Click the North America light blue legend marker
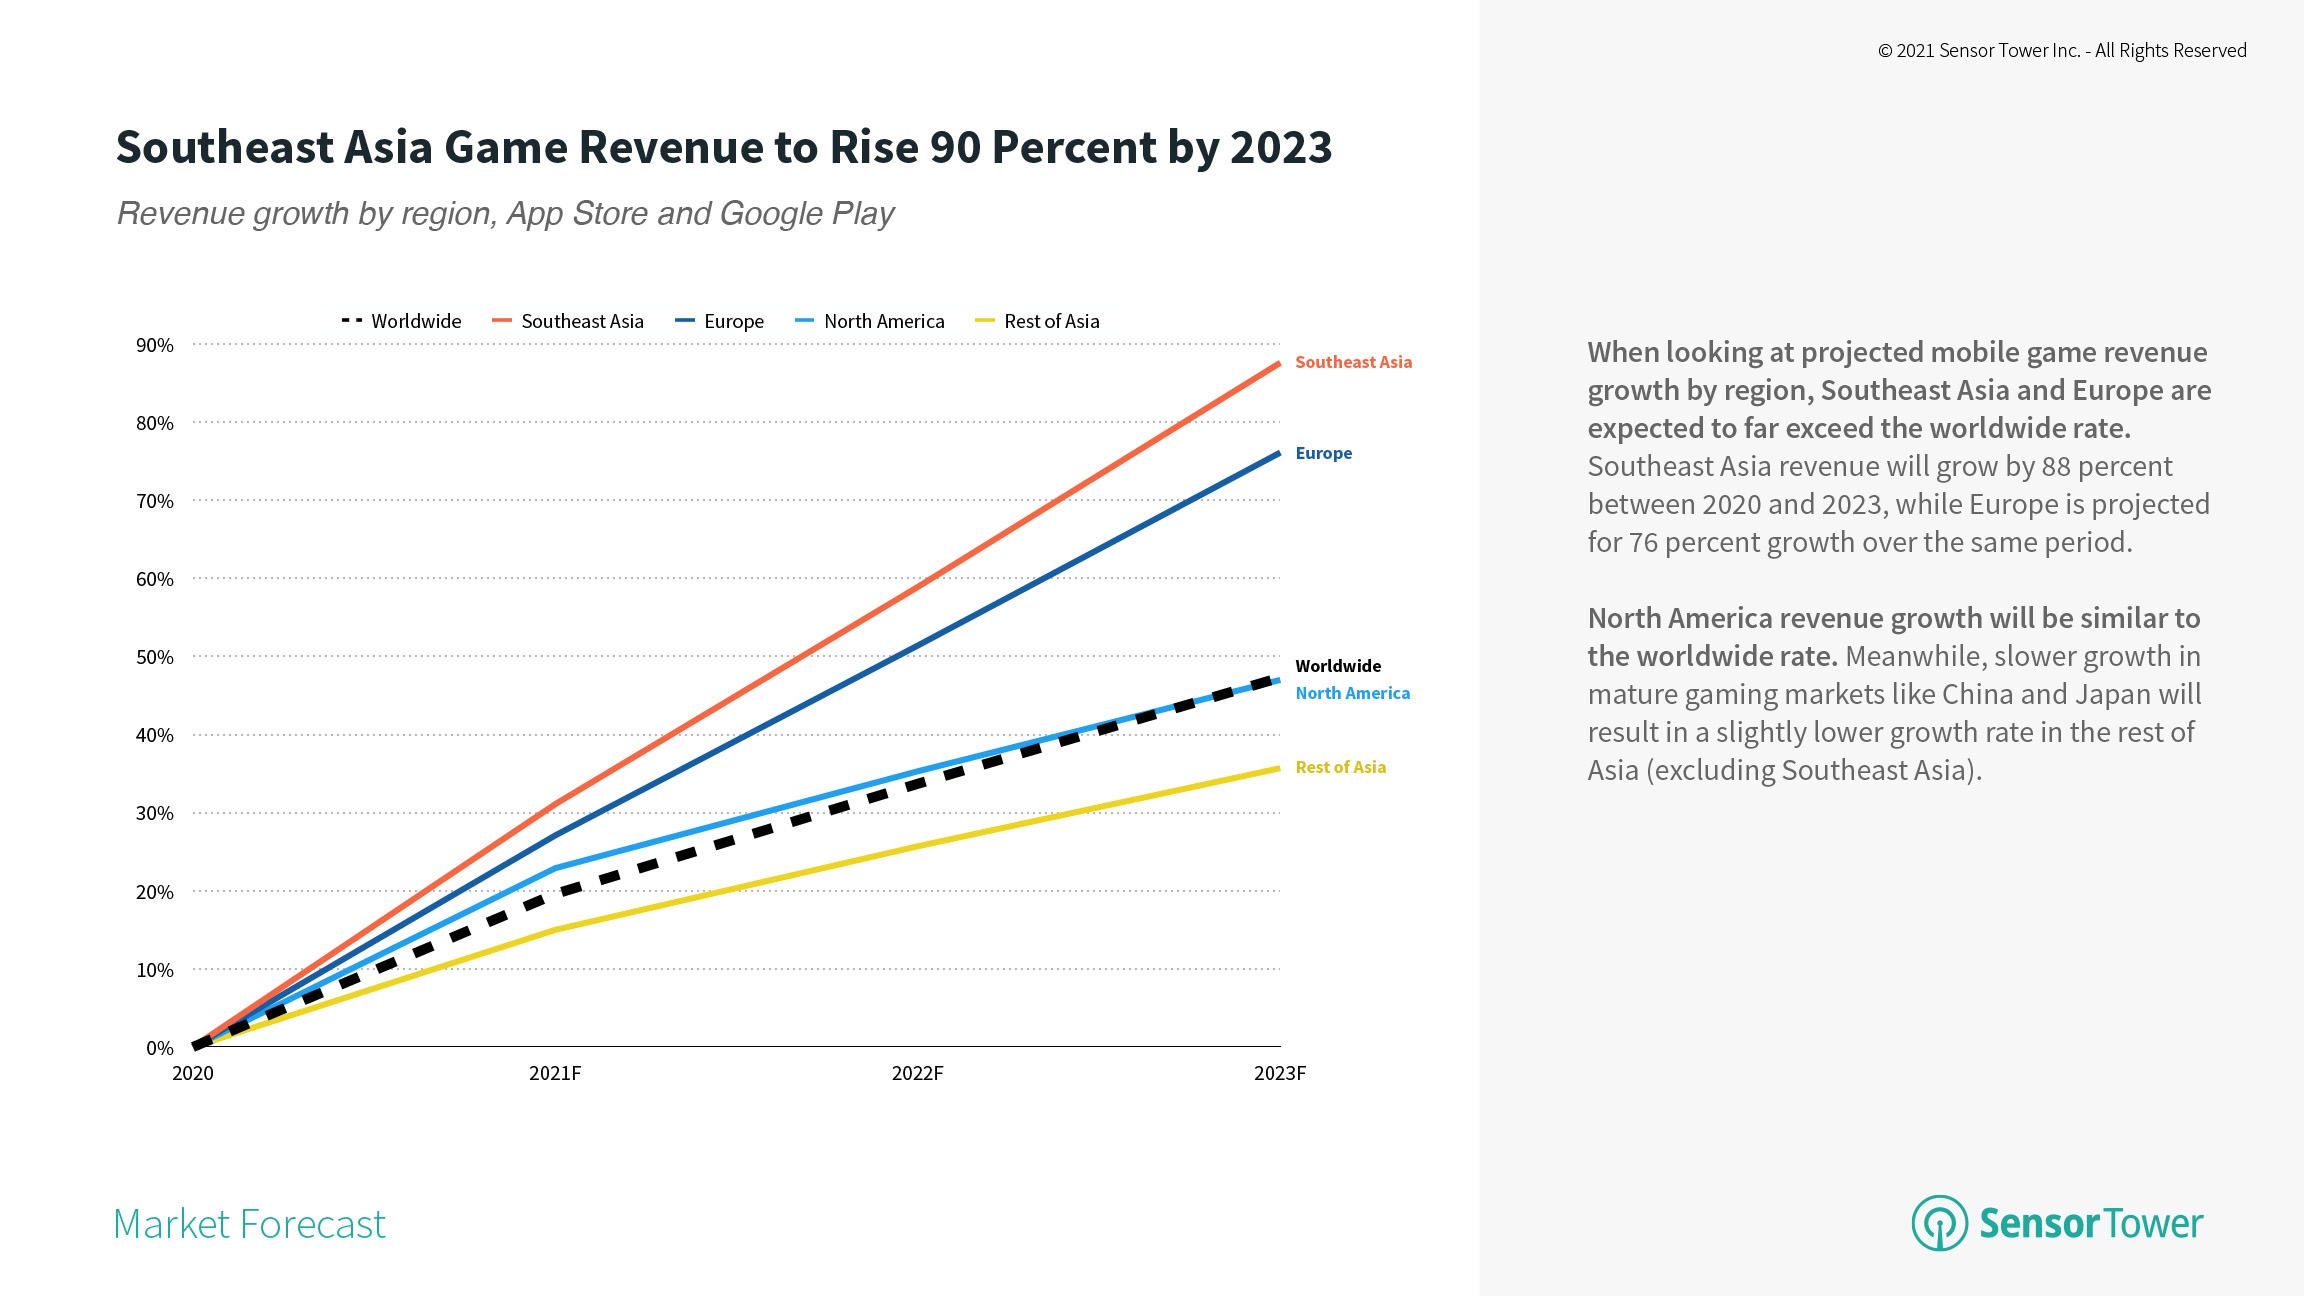The image size is (2304, 1296). tap(804, 321)
